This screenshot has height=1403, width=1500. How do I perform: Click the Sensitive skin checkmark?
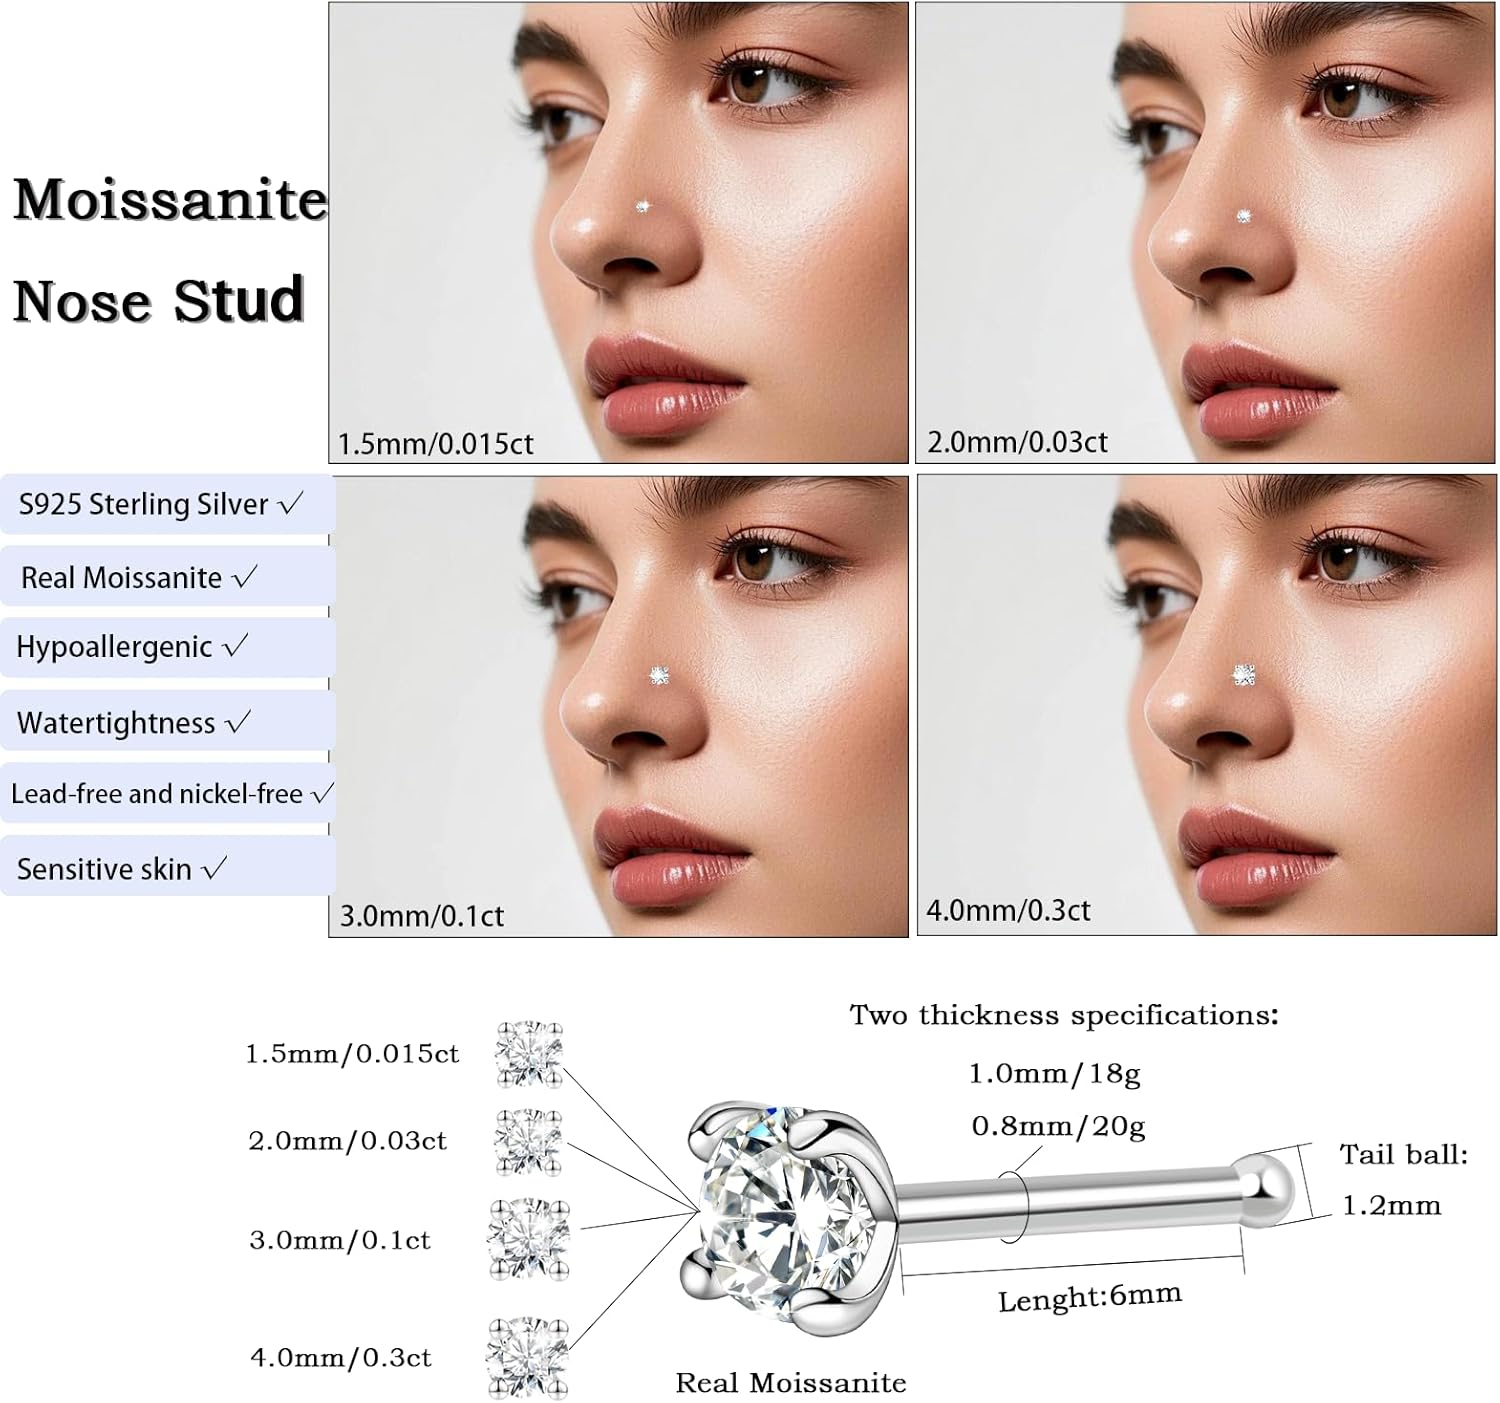(215, 869)
